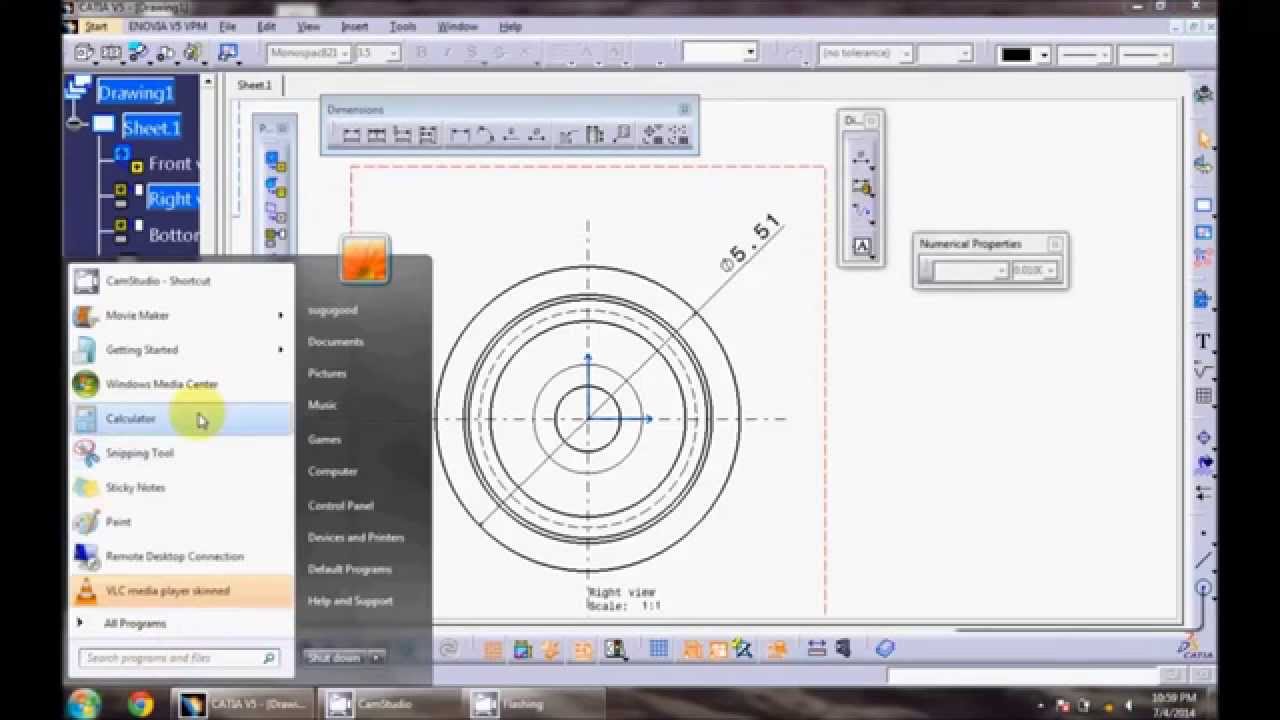Click the Shut down button
1280x720 pixels.
(x=335, y=658)
